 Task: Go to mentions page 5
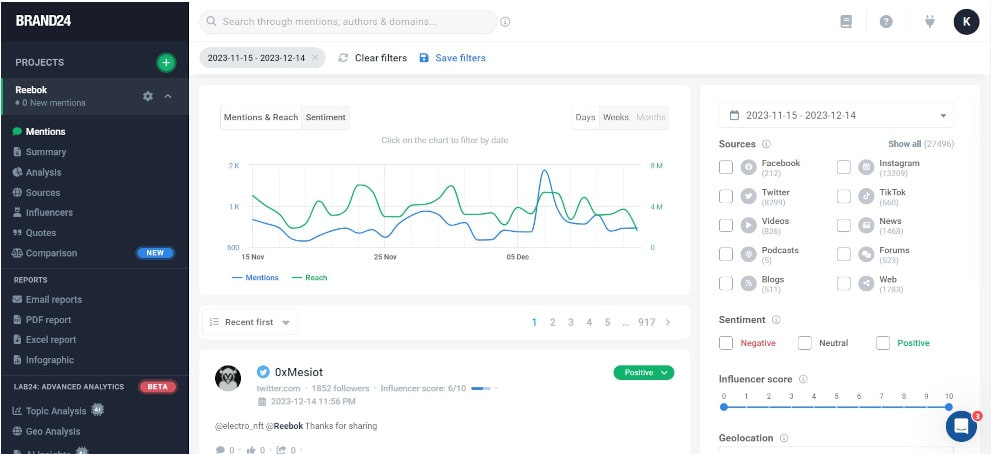[x=607, y=322]
